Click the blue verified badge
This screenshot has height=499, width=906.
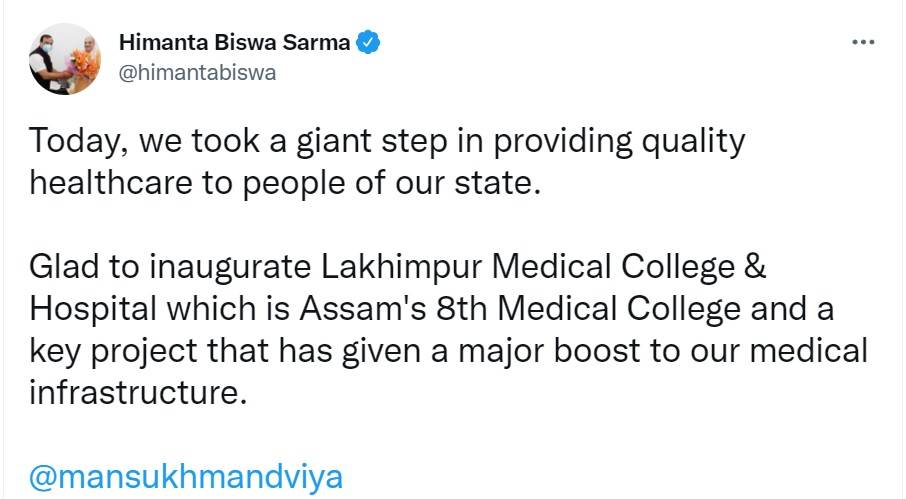368,43
